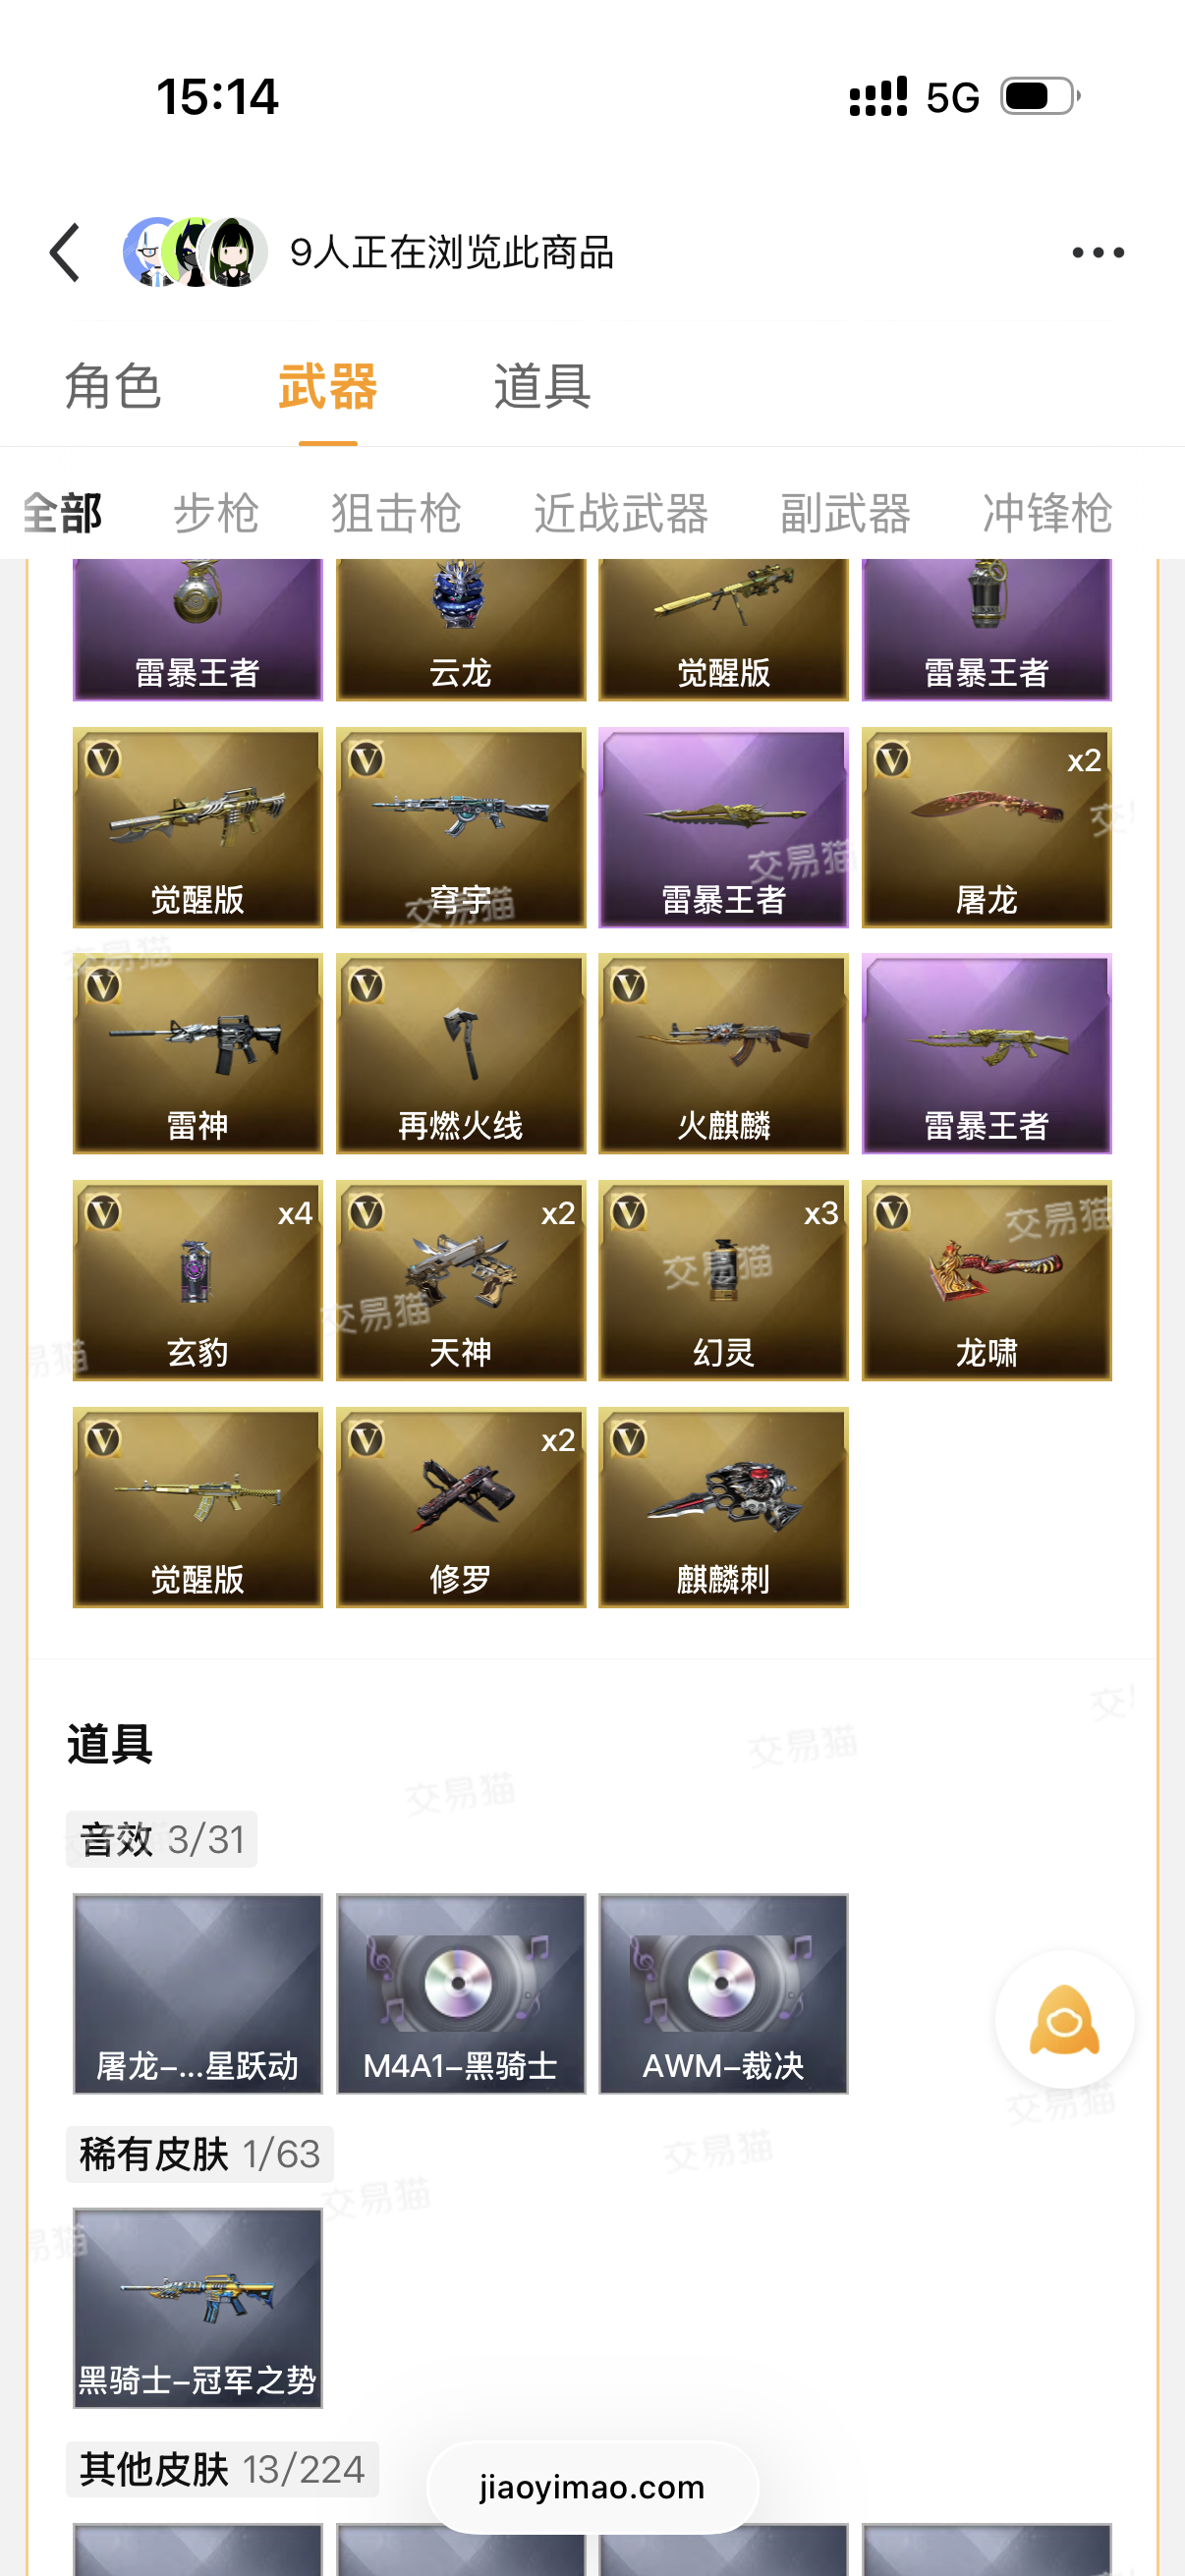Switch to the 角色 tab
The width and height of the screenshot is (1185, 2576).
113,386
